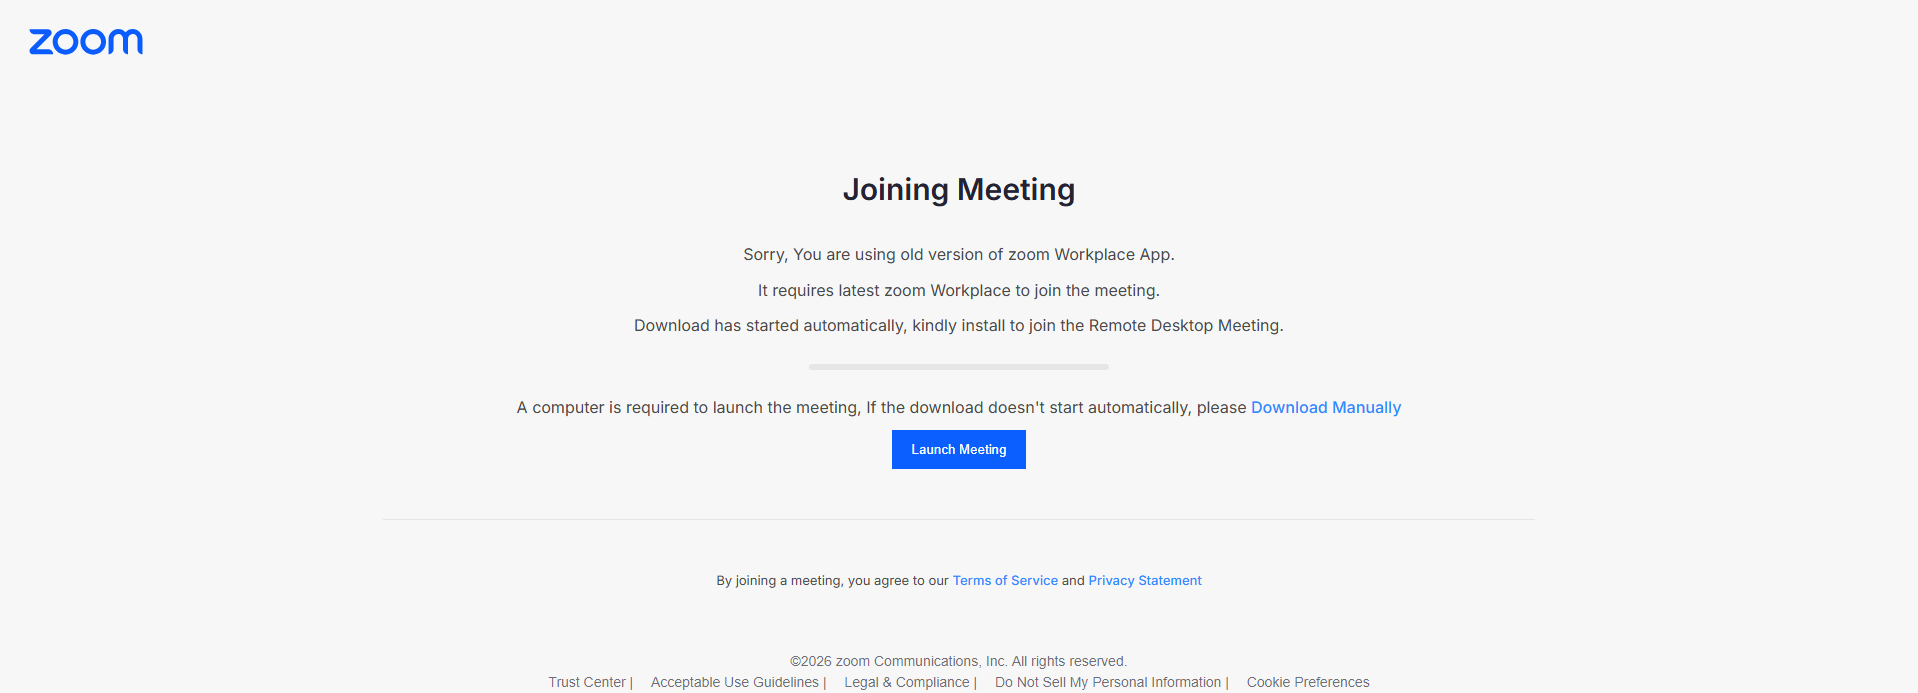Click the download progress bar

pyautogui.click(x=959, y=367)
